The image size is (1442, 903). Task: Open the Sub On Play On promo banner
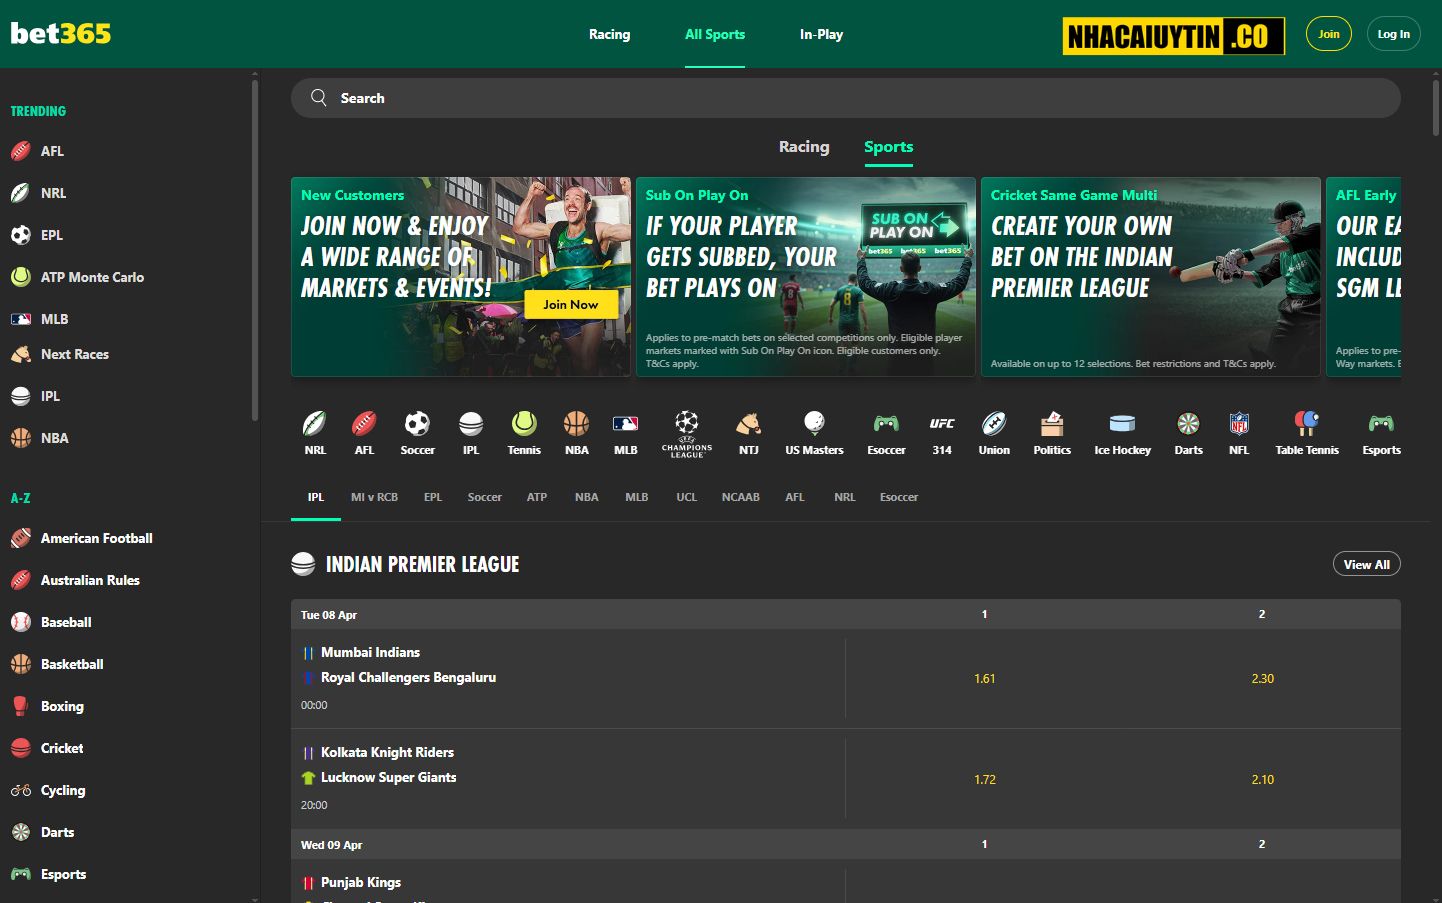coord(805,277)
